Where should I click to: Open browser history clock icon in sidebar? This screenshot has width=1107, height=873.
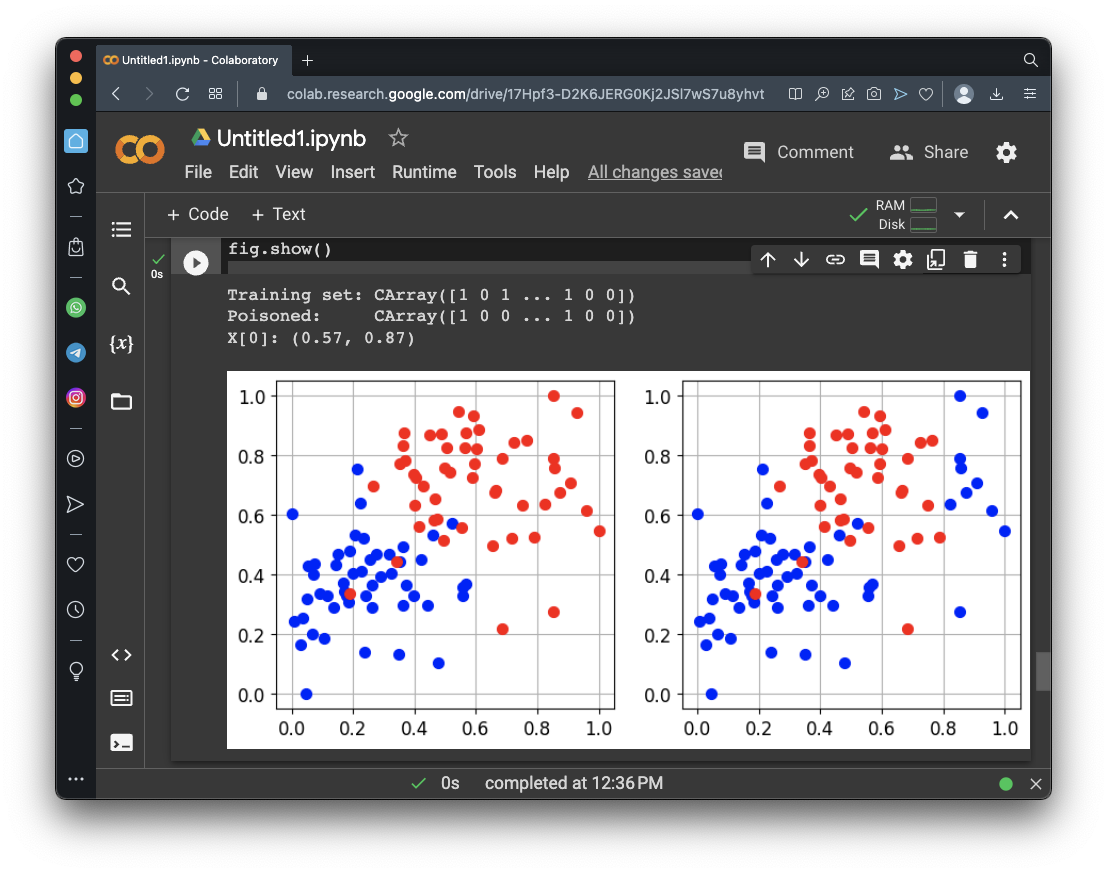point(76,609)
